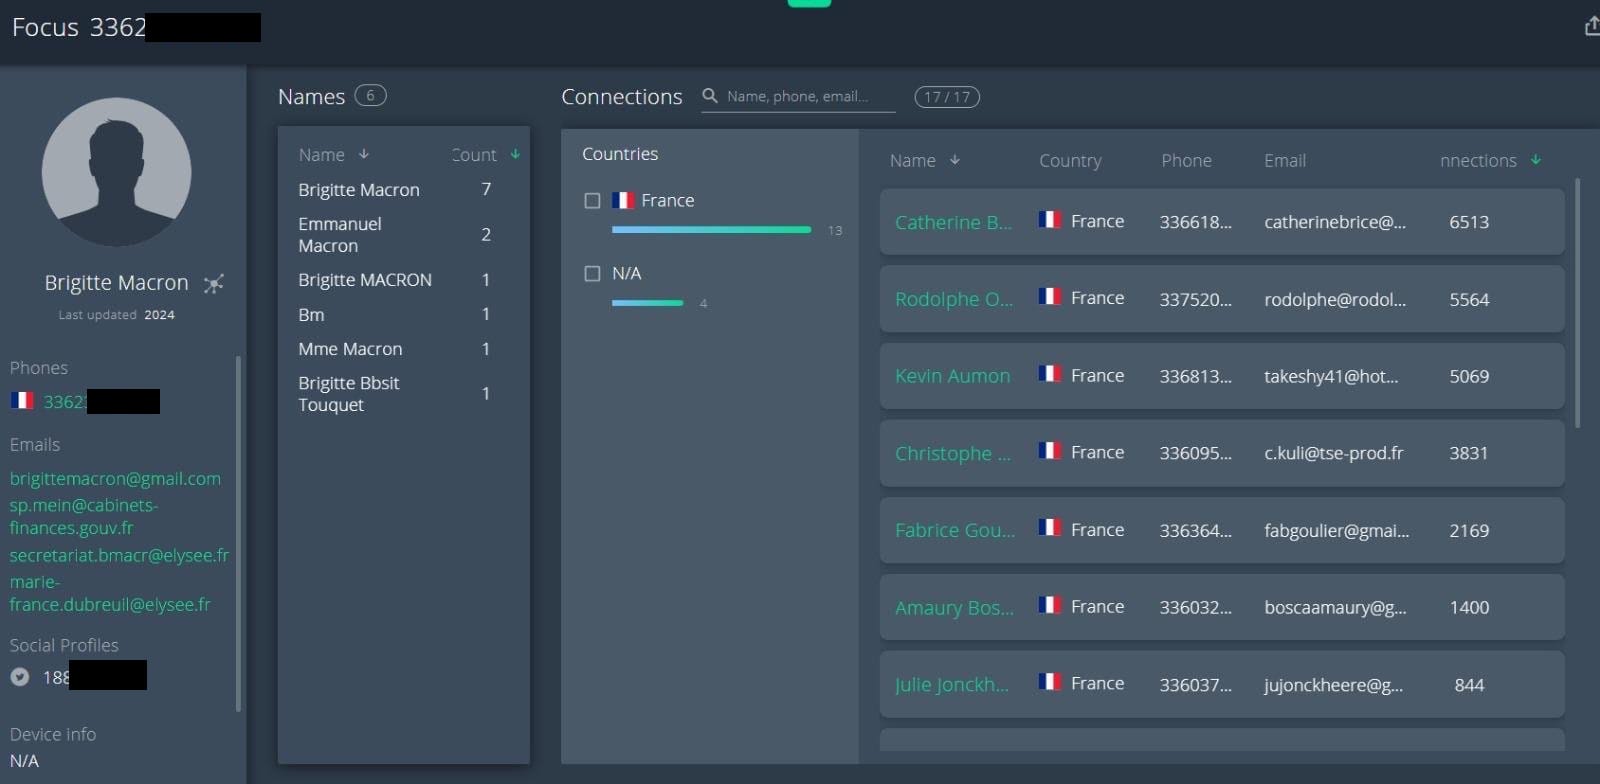The height and width of the screenshot is (784, 1600).
Task: Click the default profile avatar picture
Action: tap(116, 172)
